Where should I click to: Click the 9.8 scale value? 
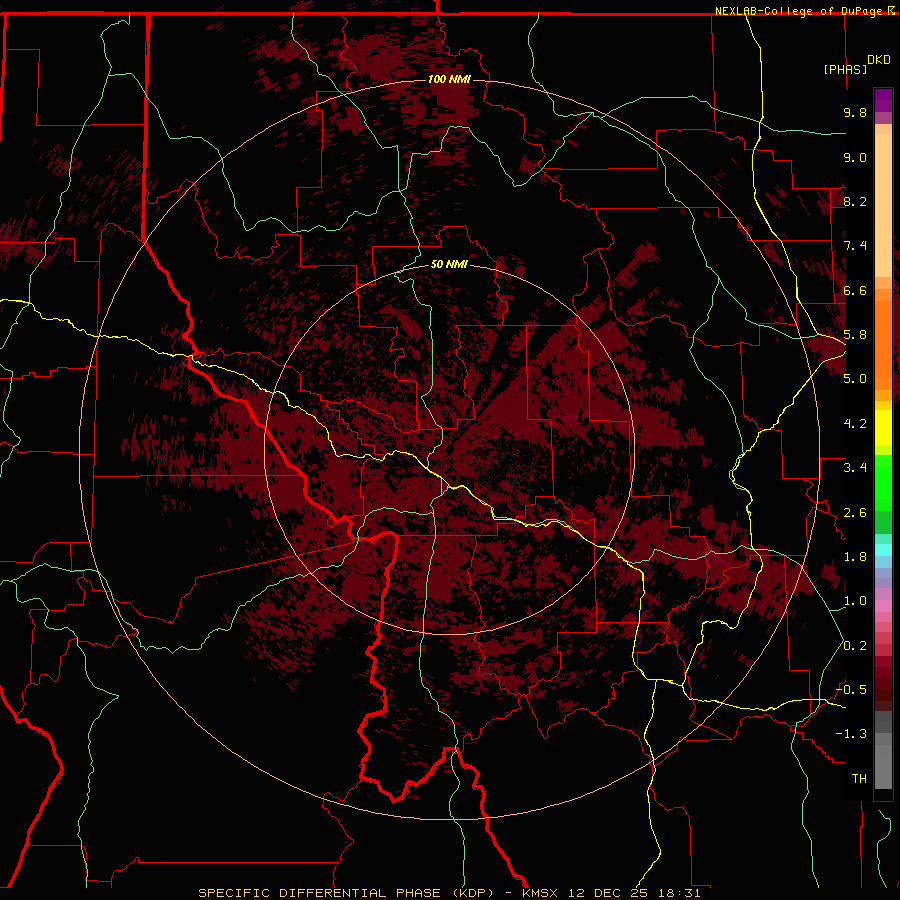[x=855, y=112]
